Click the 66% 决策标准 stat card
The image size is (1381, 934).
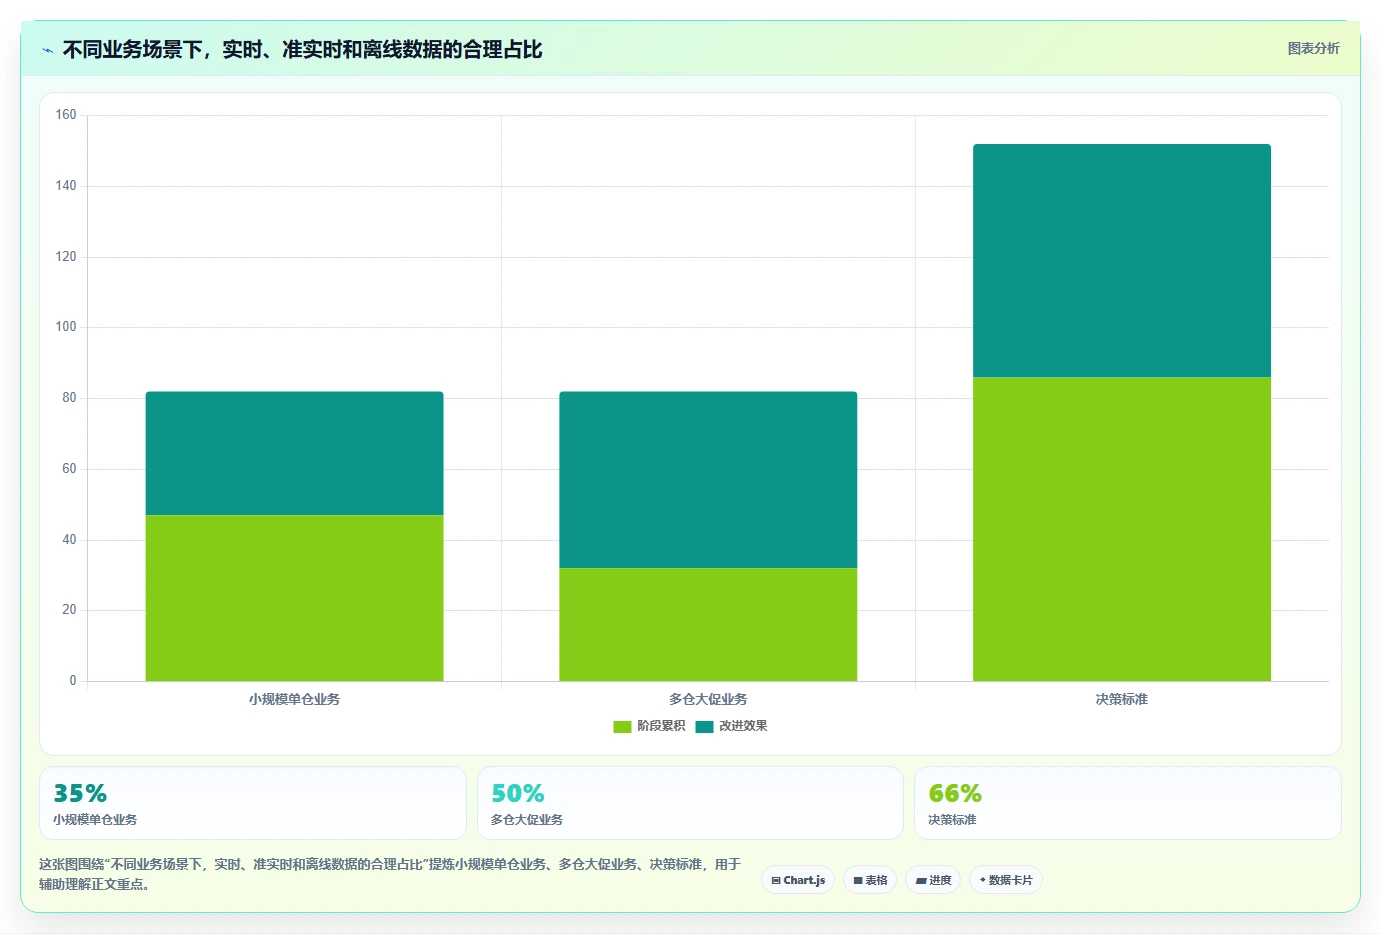tap(1128, 803)
